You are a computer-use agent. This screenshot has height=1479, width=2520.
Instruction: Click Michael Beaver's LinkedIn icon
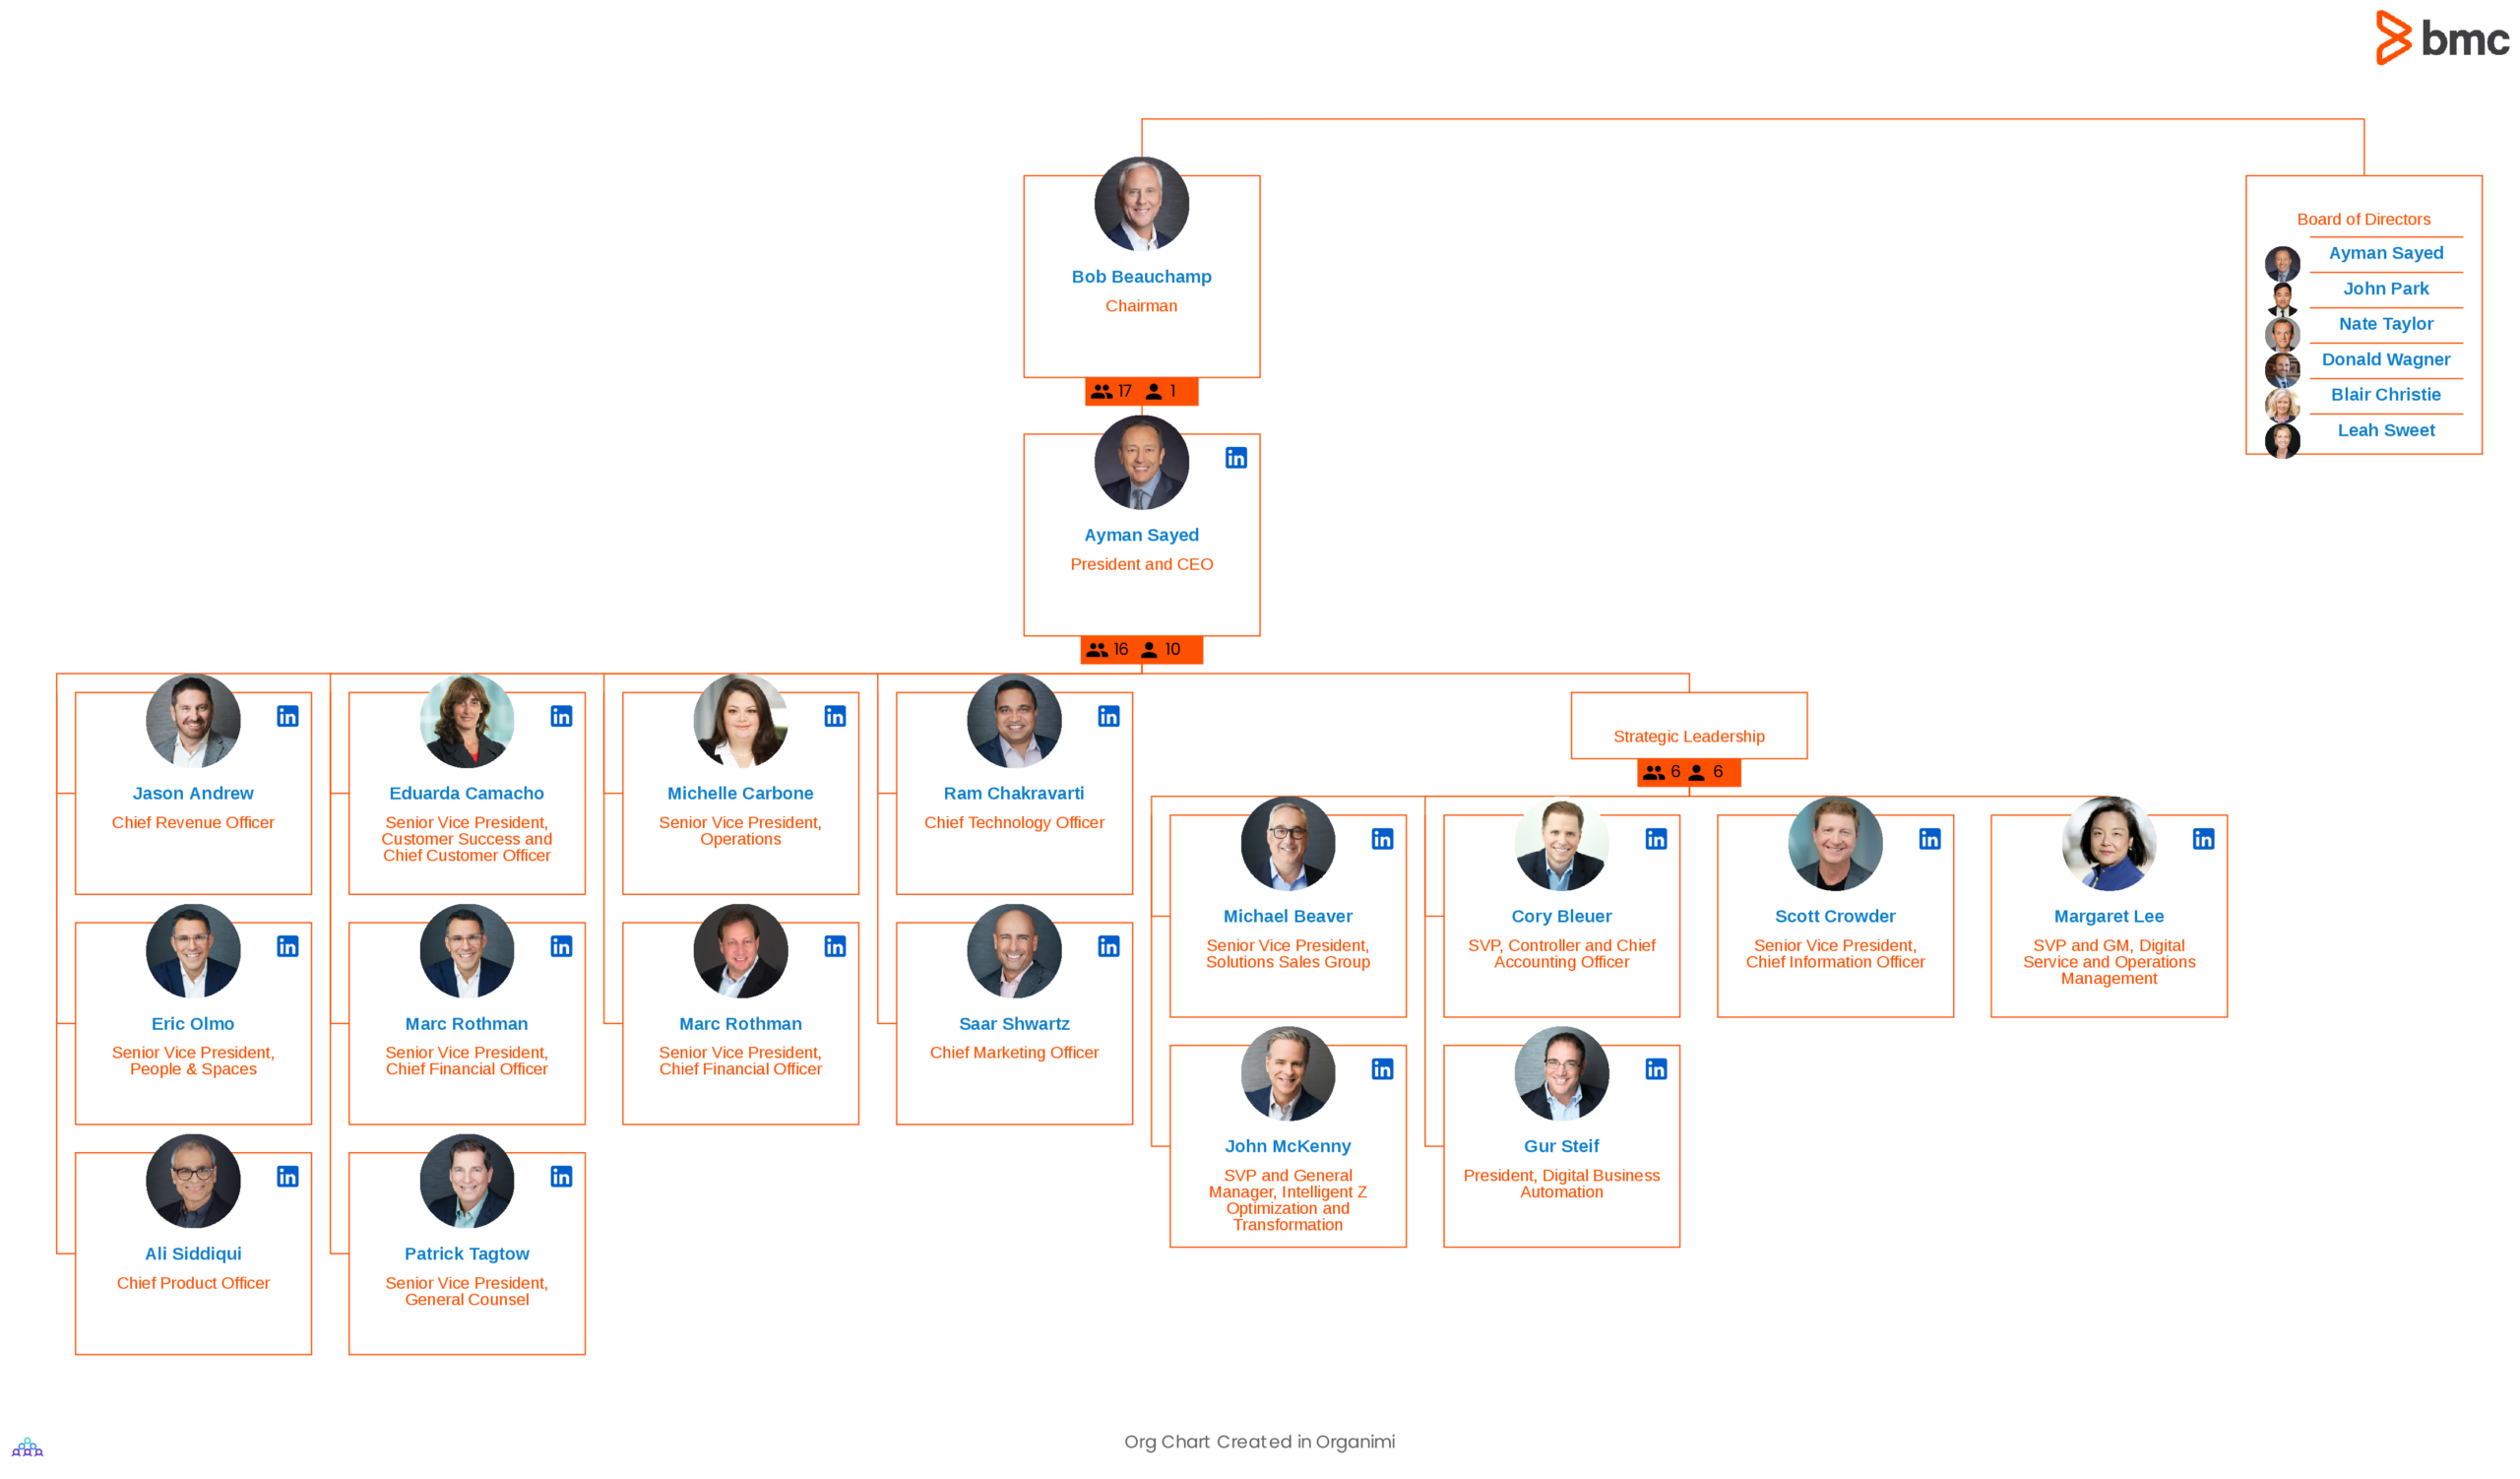pyautogui.click(x=1383, y=840)
